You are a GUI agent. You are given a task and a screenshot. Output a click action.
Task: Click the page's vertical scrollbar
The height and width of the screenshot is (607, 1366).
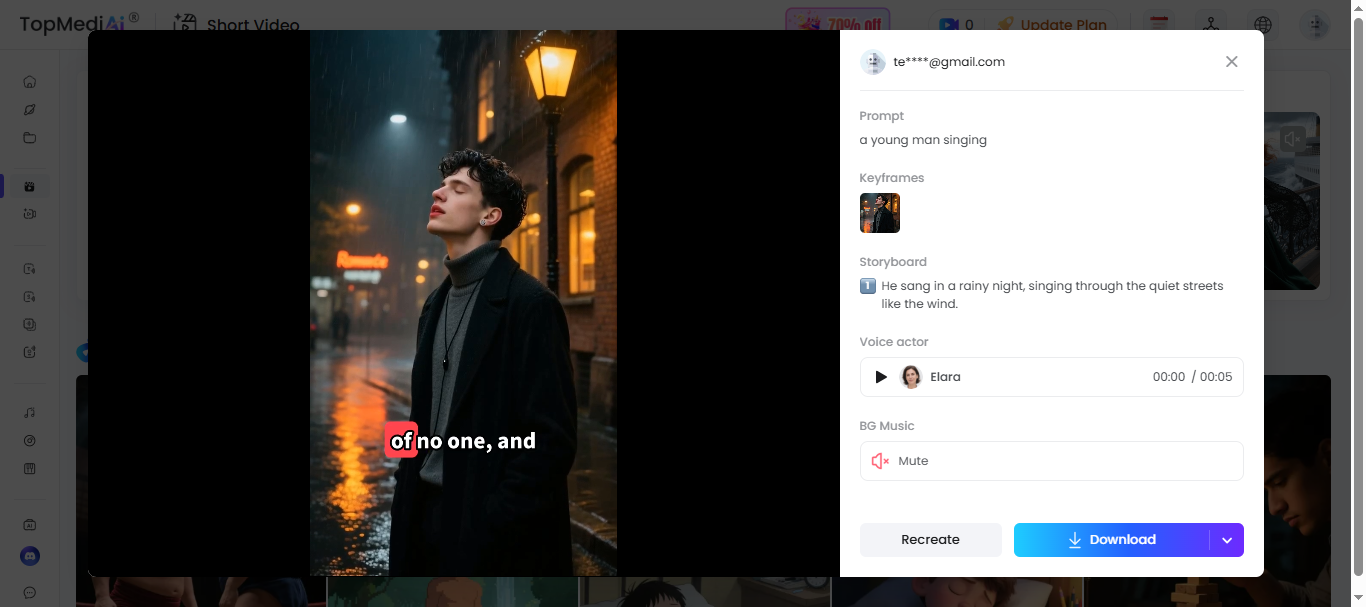click(1357, 300)
